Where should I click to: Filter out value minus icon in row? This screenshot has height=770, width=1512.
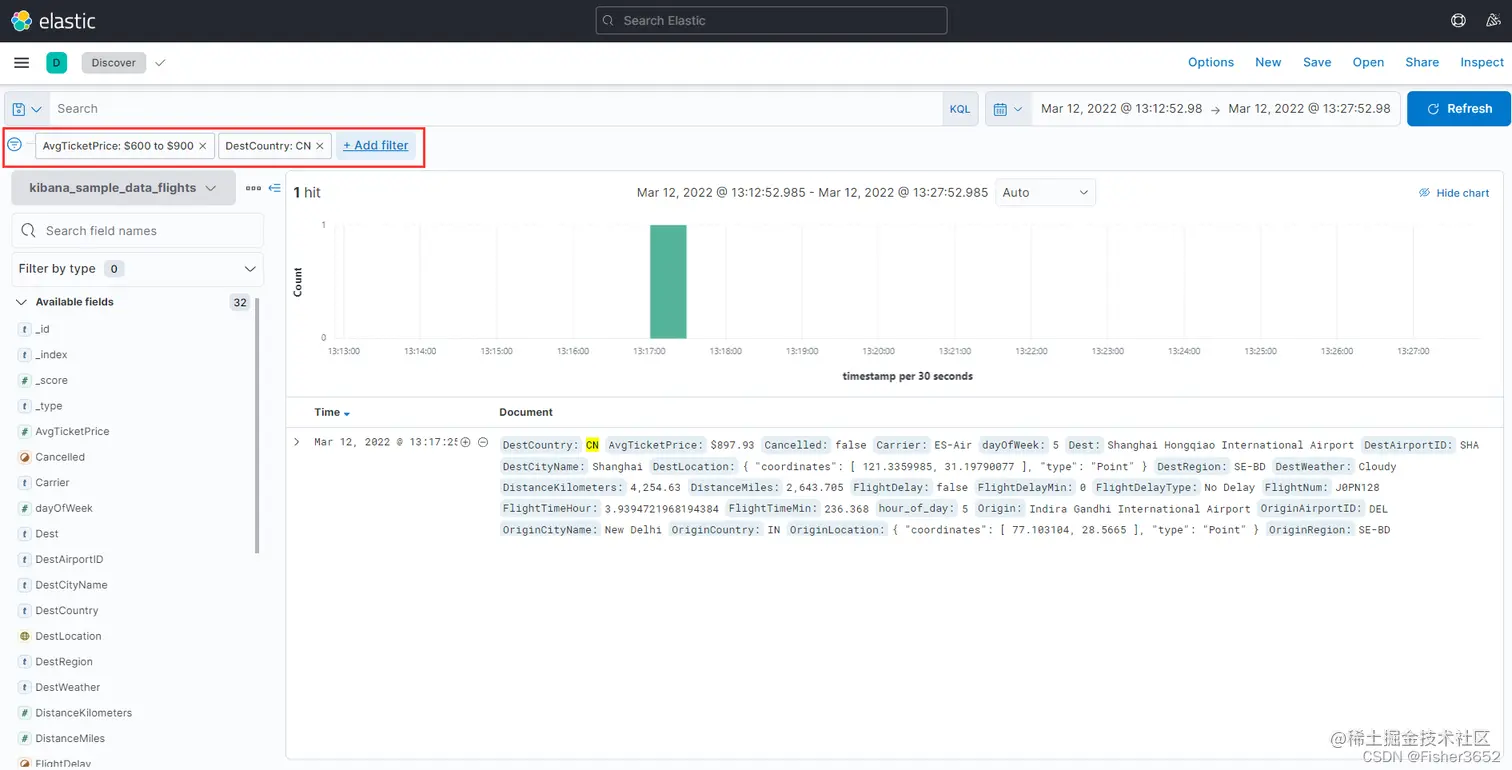[x=483, y=442]
